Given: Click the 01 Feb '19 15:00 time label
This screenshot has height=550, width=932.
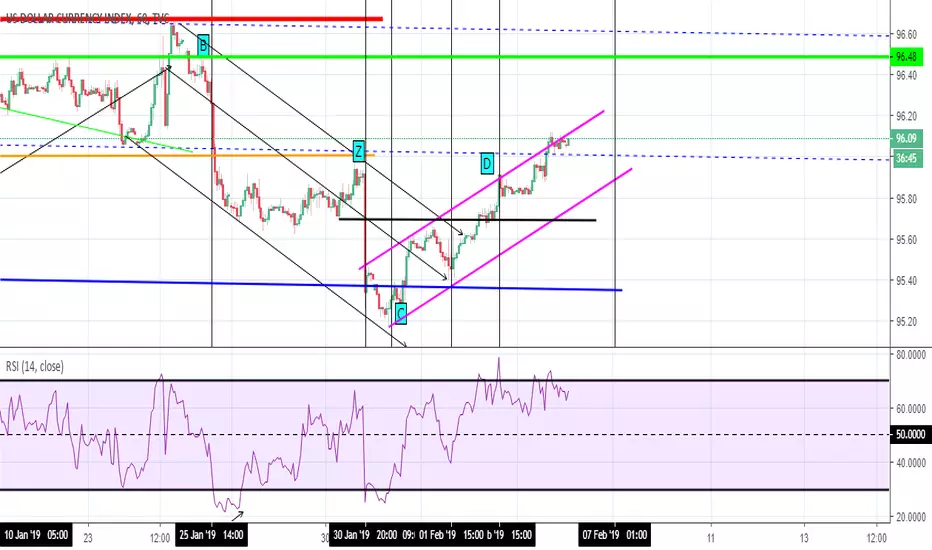Looking at the screenshot, I should pyautogui.click(x=451, y=535).
